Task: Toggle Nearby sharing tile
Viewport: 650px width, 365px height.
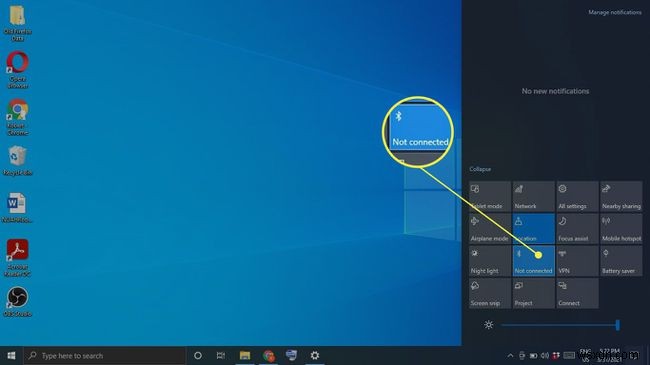Action: pyautogui.click(x=621, y=196)
